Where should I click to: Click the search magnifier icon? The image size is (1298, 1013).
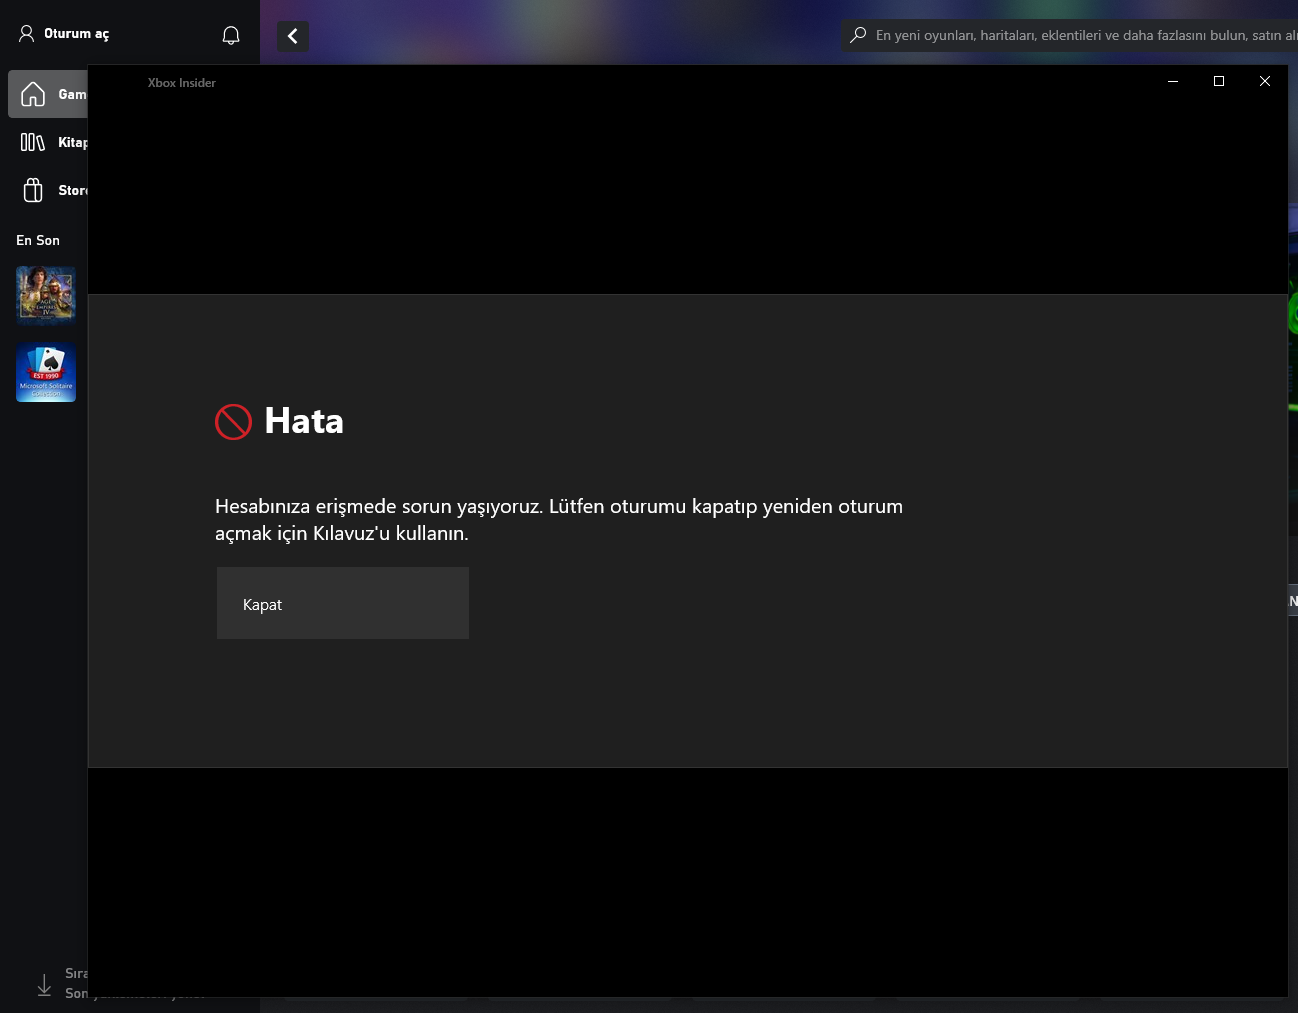(x=858, y=35)
